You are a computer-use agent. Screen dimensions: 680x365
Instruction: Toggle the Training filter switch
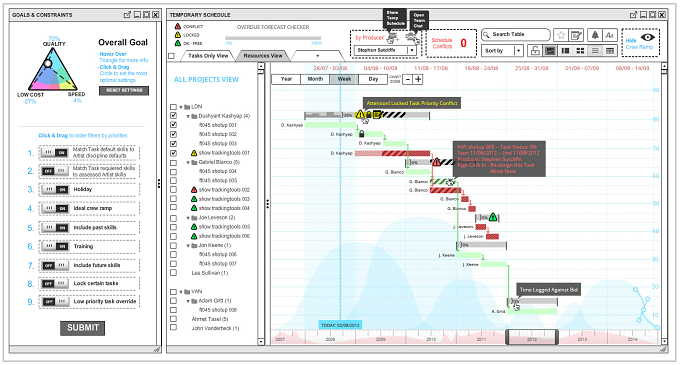pyautogui.click(x=55, y=246)
